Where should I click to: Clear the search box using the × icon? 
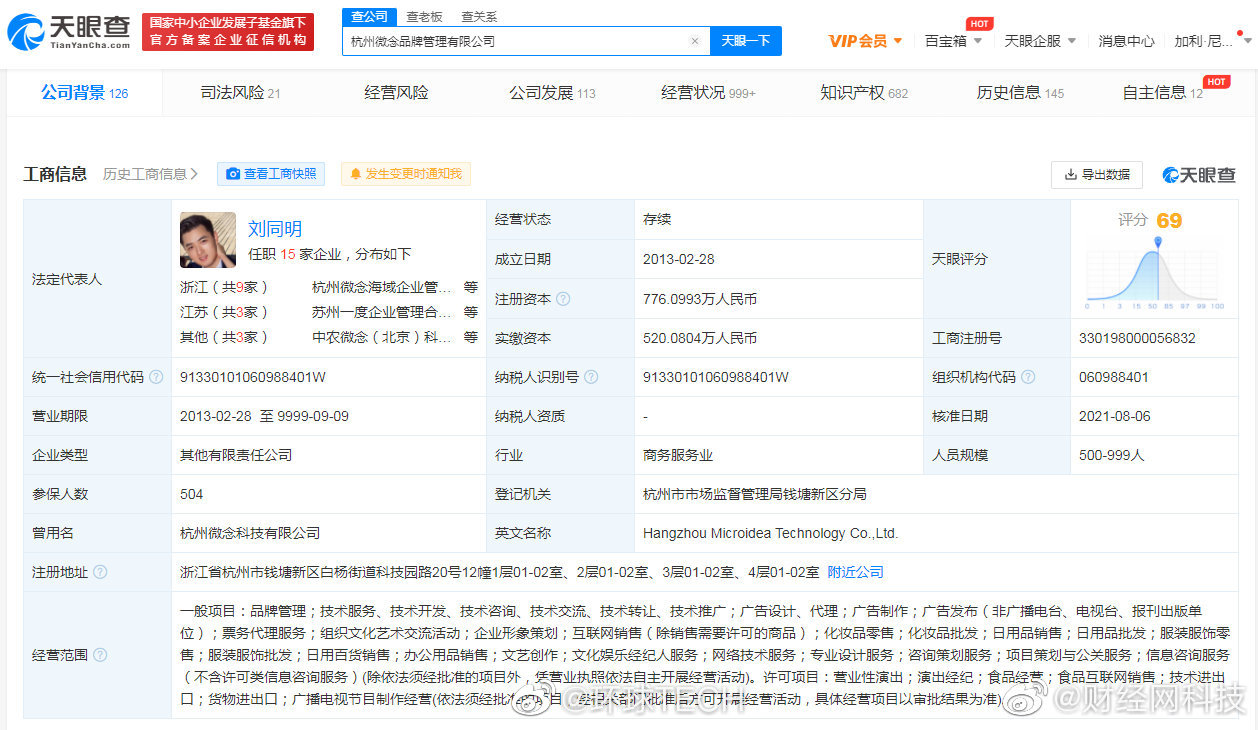695,41
